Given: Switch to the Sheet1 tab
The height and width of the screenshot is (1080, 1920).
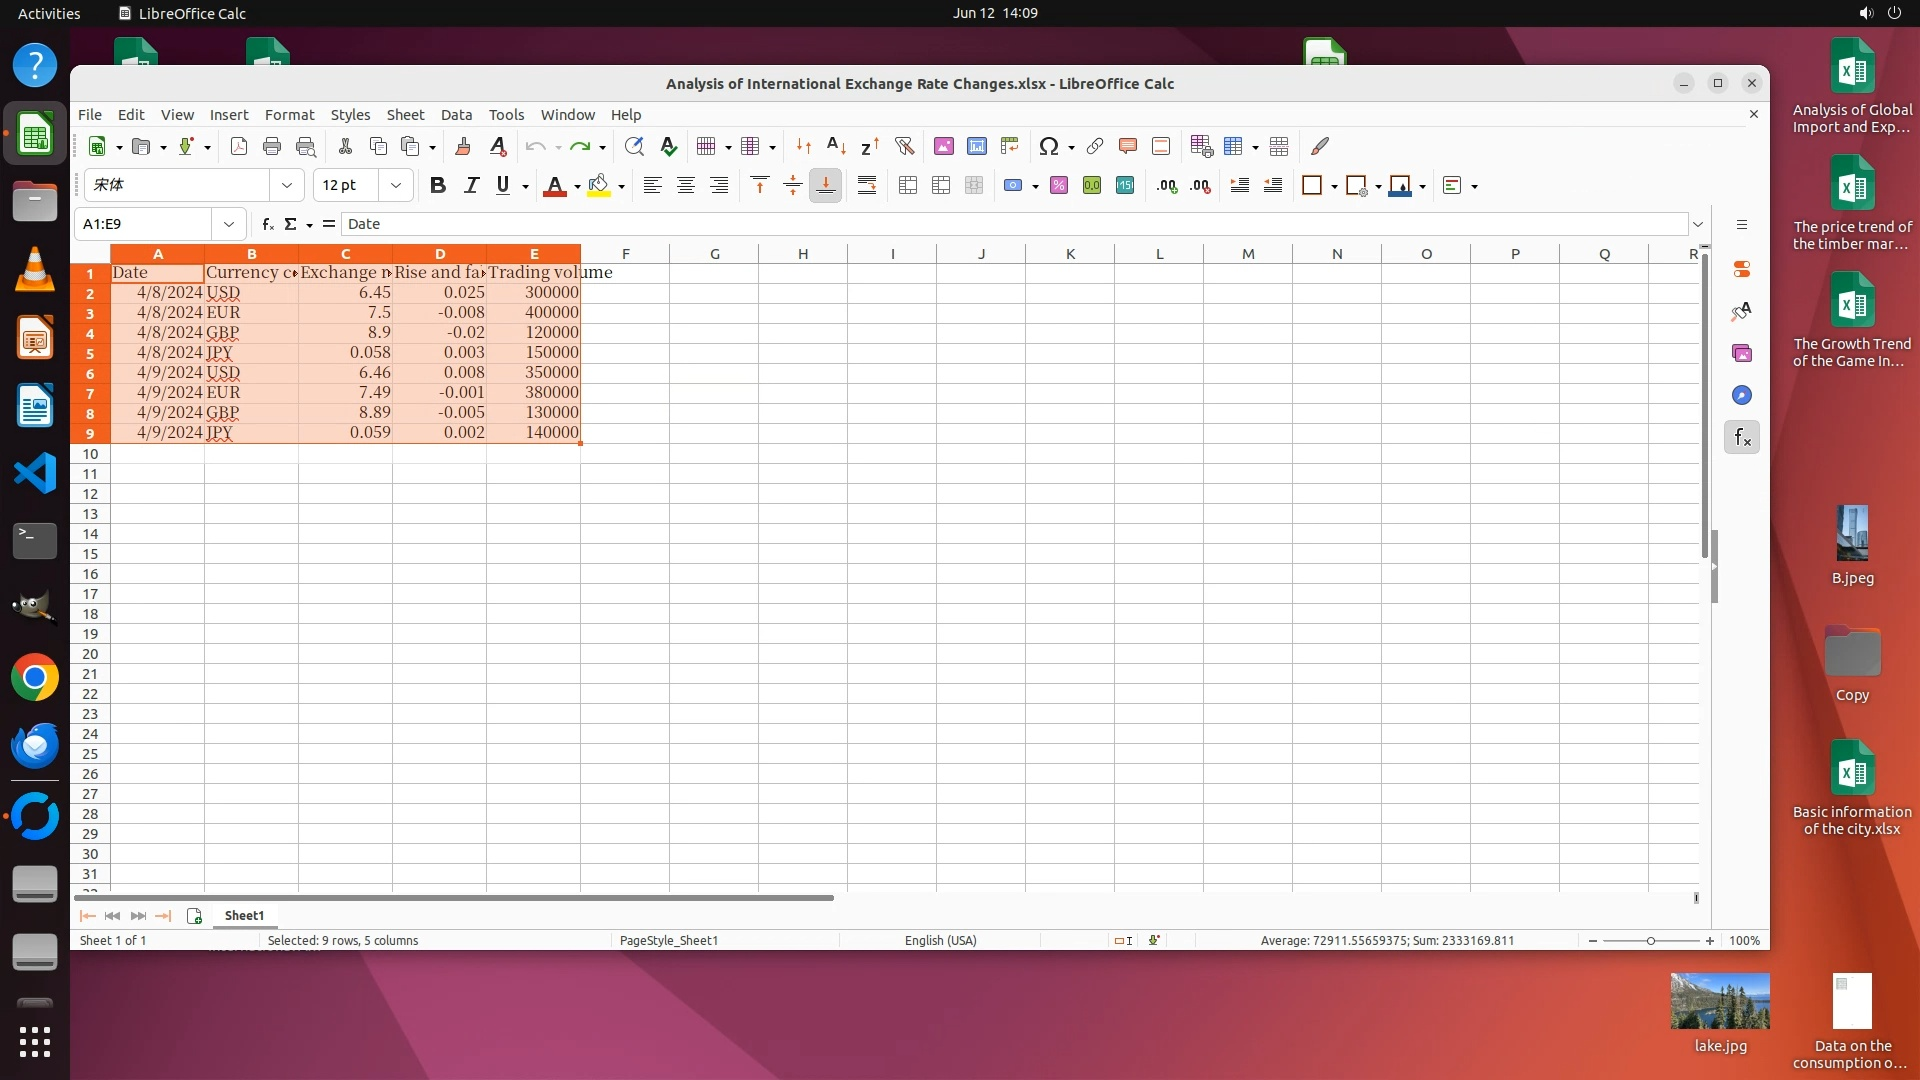Looking at the screenshot, I should pyautogui.click(x=244, y=916).
